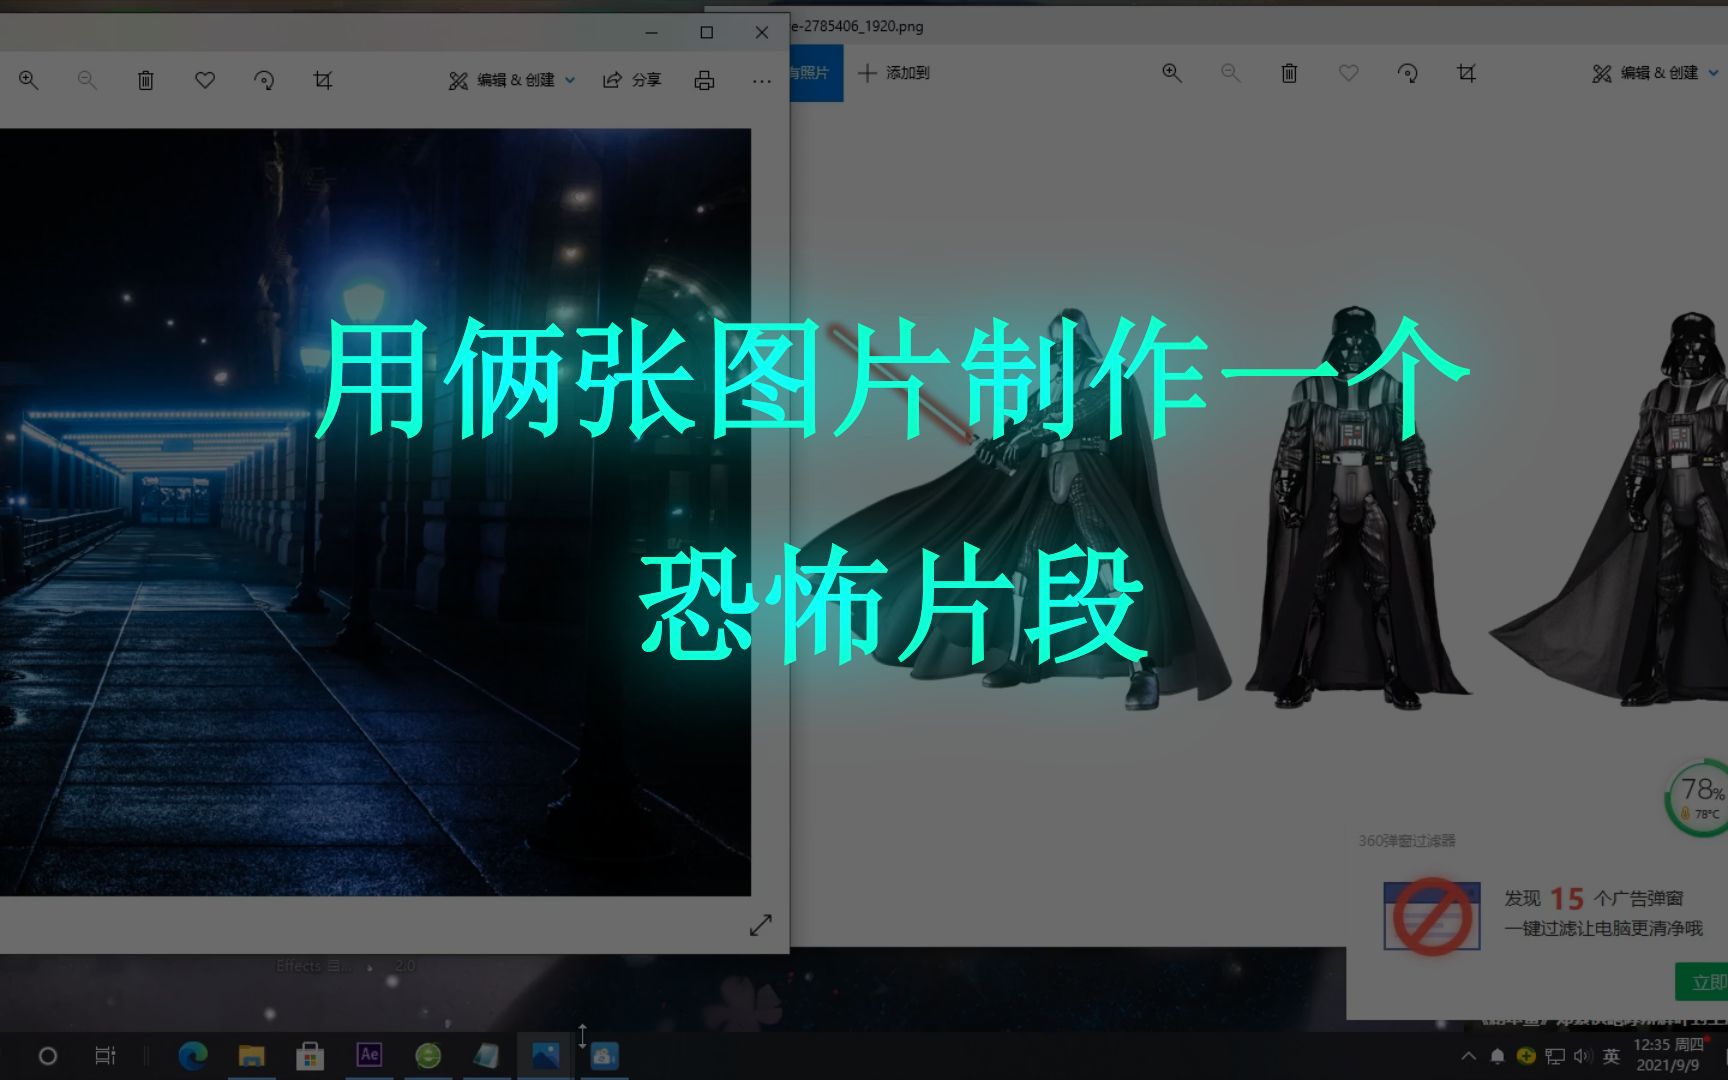Viewport: 1728px width, 1080px height.
Task: Print the street photo
Action: [704, 80]
